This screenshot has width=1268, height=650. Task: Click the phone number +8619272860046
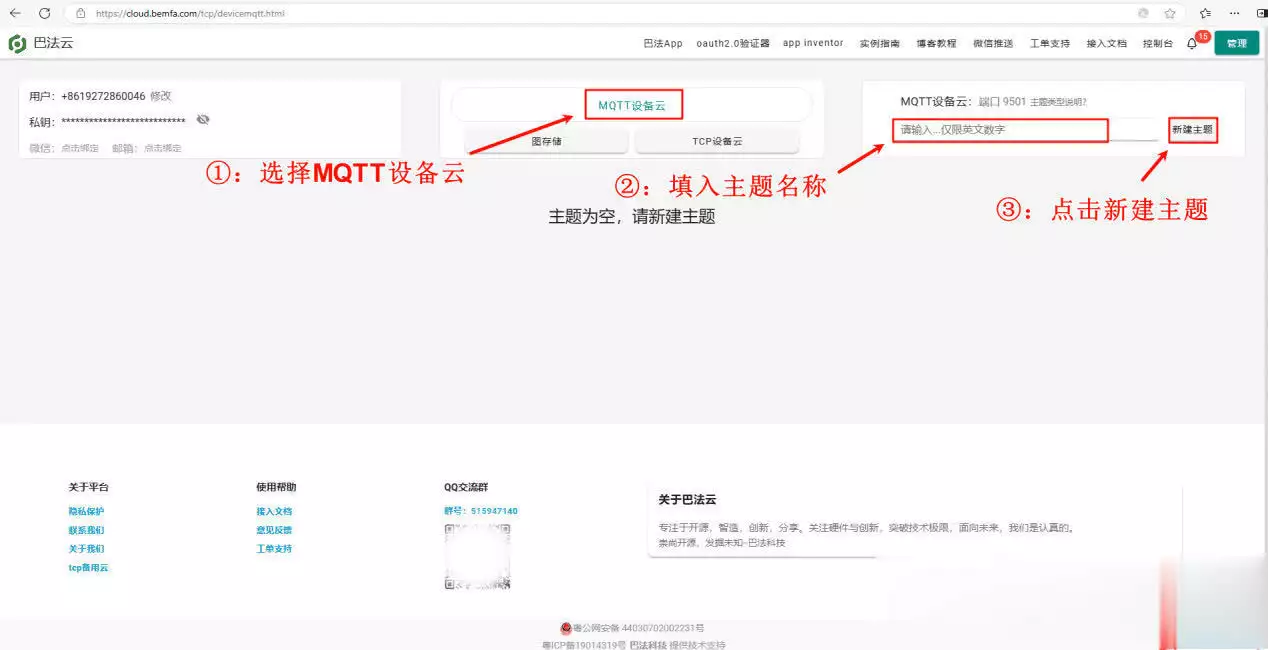(103, 96)
